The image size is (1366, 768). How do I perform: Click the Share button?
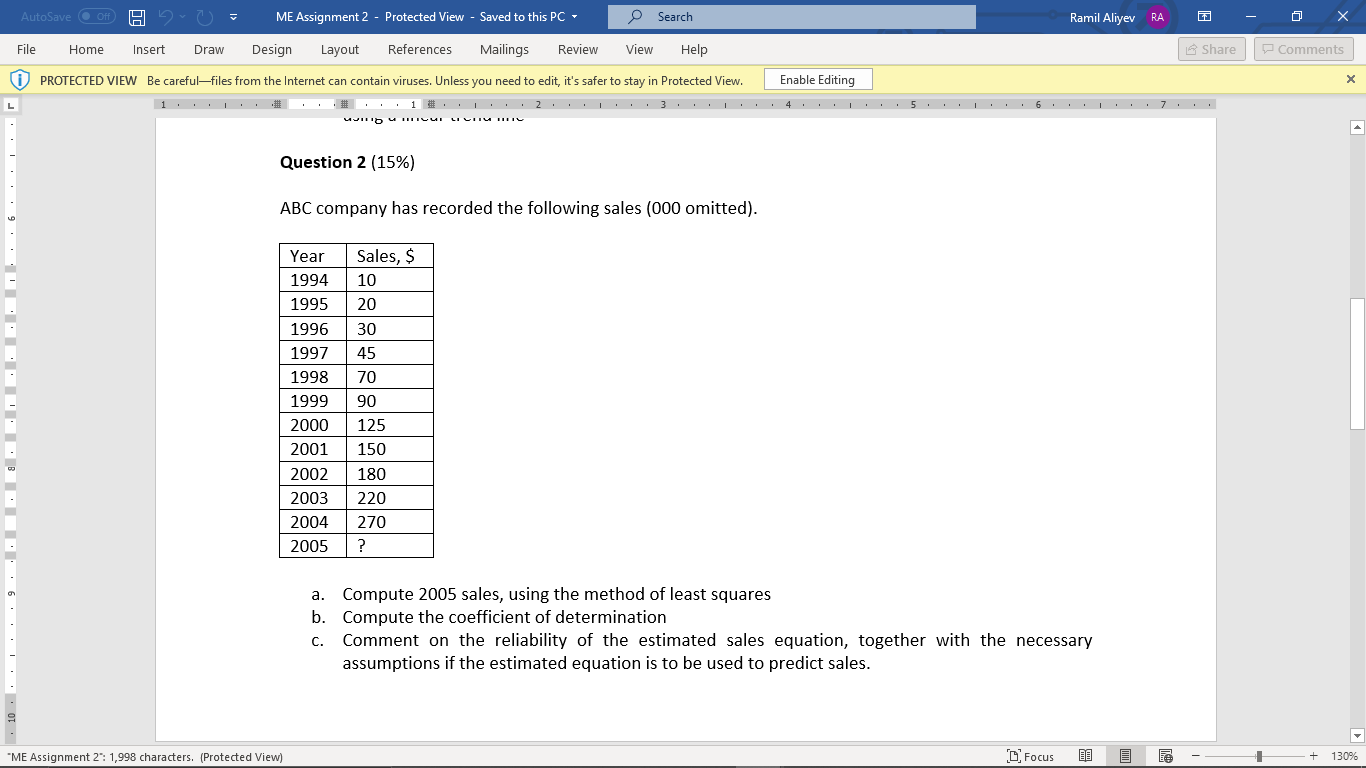click(1210, 49)
